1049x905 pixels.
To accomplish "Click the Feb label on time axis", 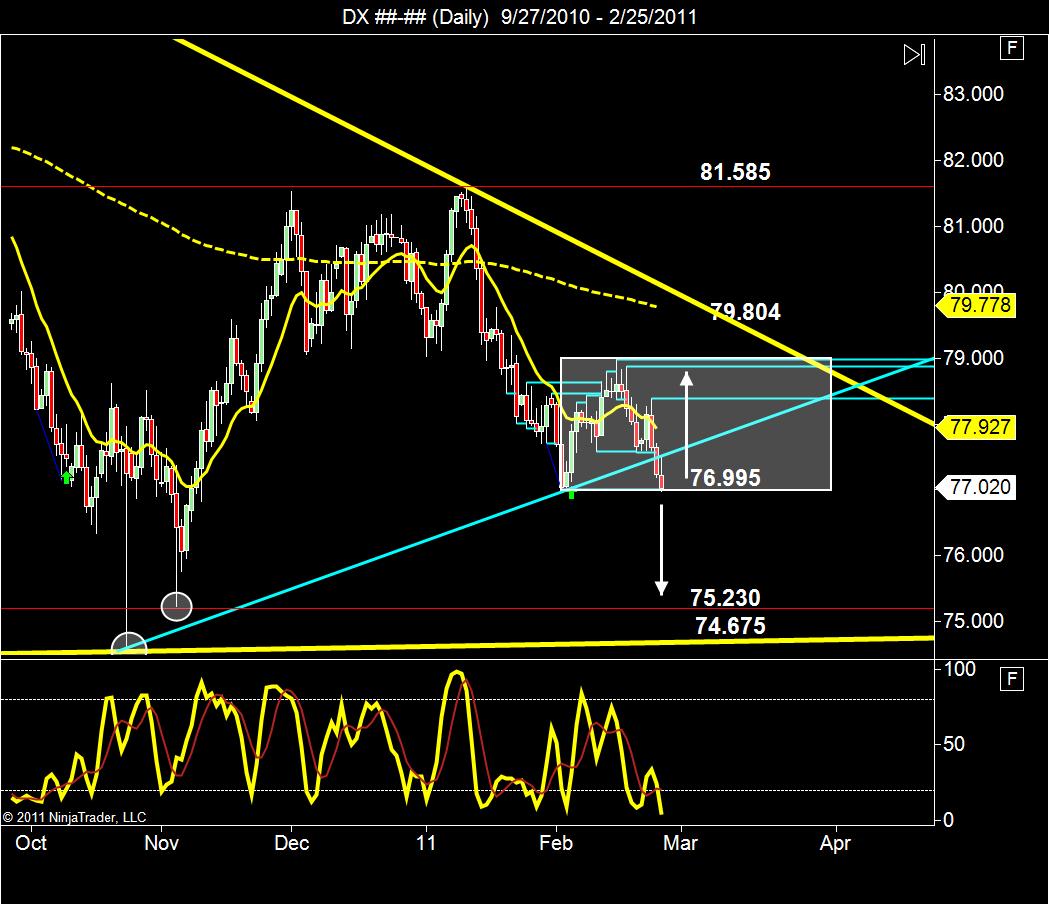I will 556,843.
